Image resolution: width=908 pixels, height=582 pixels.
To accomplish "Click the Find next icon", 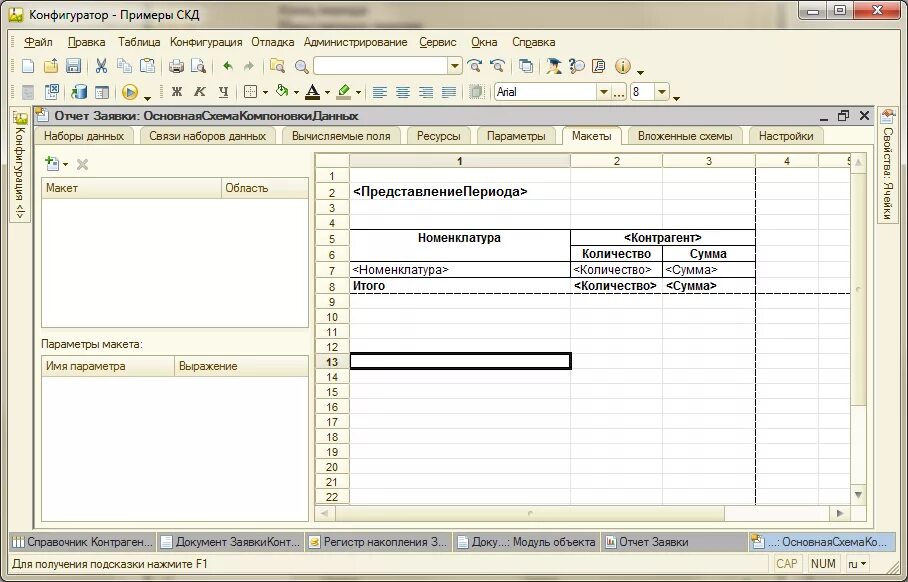I will (x=475, y=66).
